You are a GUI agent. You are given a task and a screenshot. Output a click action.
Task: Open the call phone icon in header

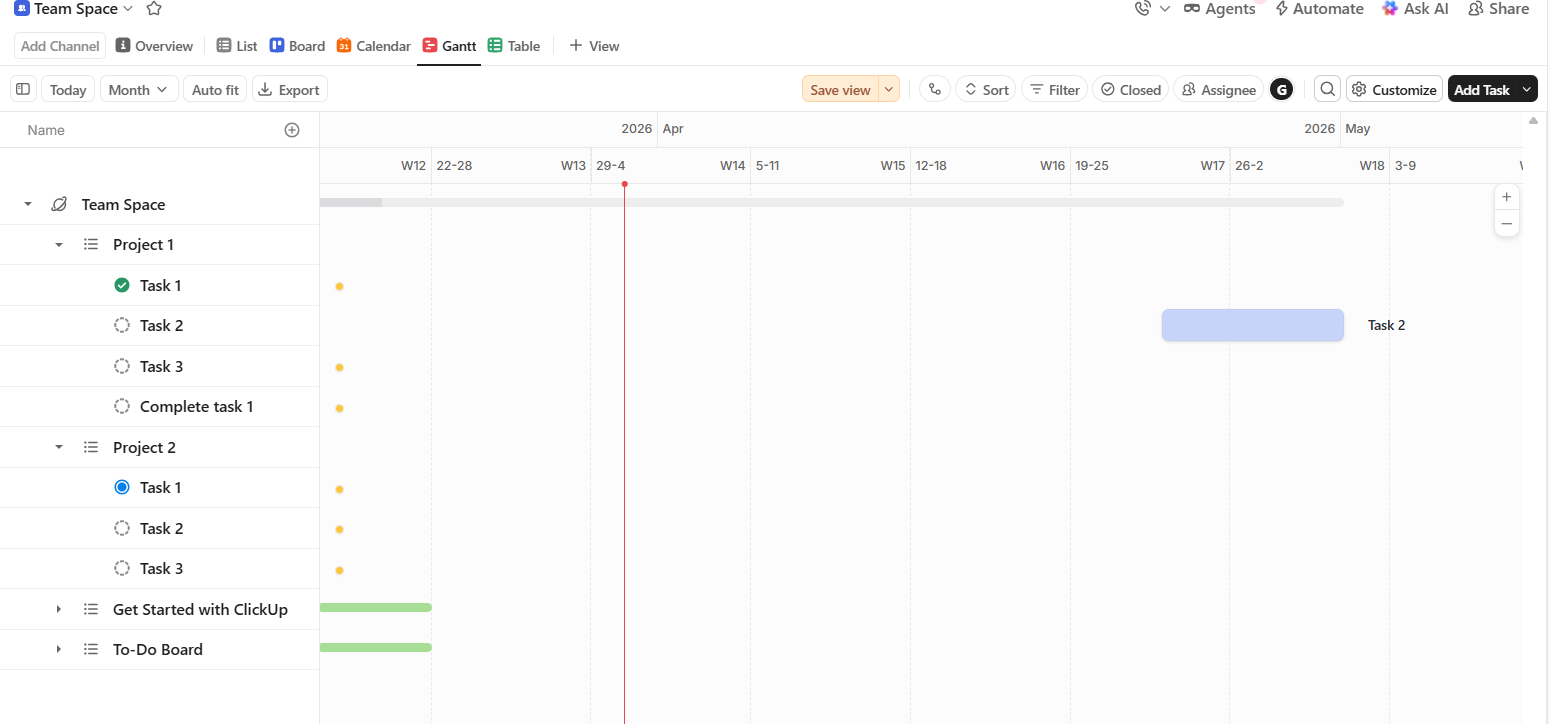click(x=1143, y=9)
